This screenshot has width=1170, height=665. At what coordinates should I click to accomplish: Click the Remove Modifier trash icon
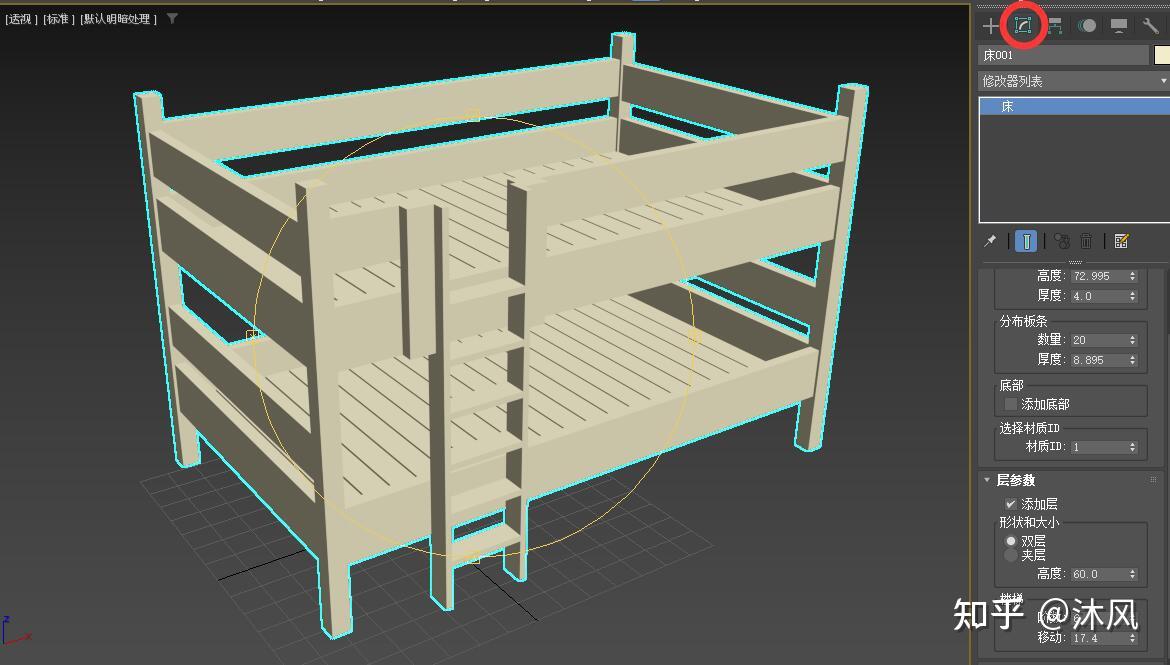(1086, 241)
